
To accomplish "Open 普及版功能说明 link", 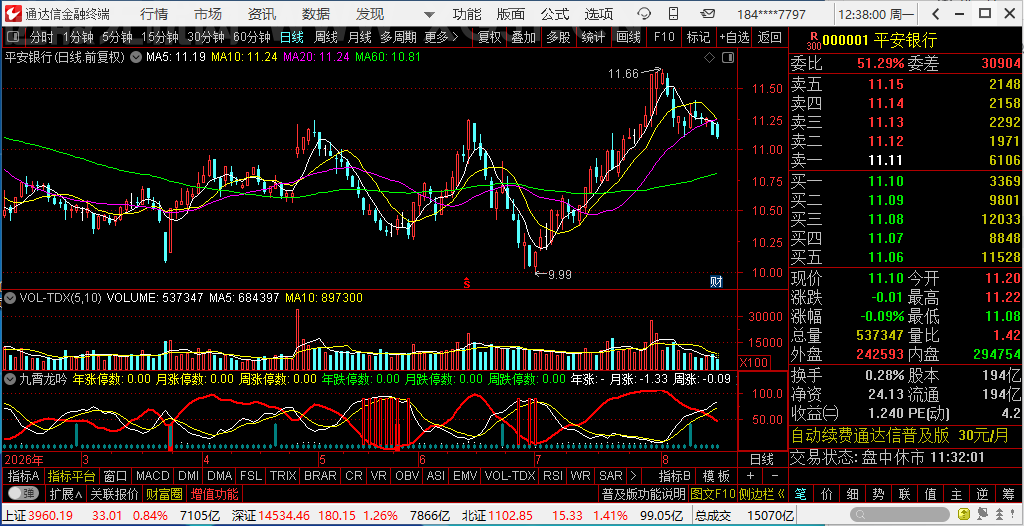I will point(643,493).
